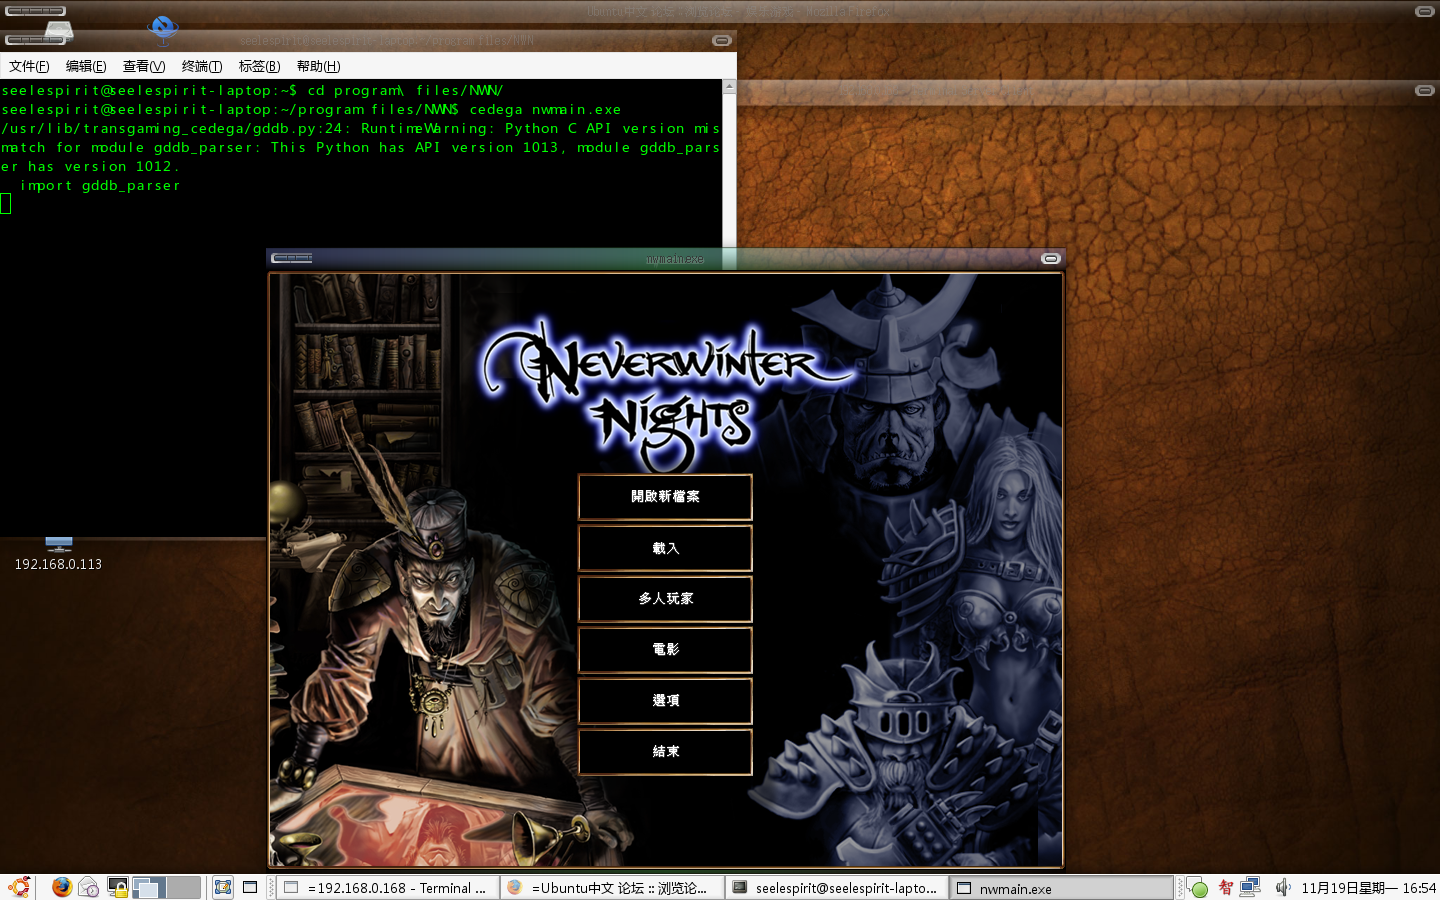Open the 帮助(H) menu in terminal
This screenshot has height=900, width=1440.
(318, 66)
